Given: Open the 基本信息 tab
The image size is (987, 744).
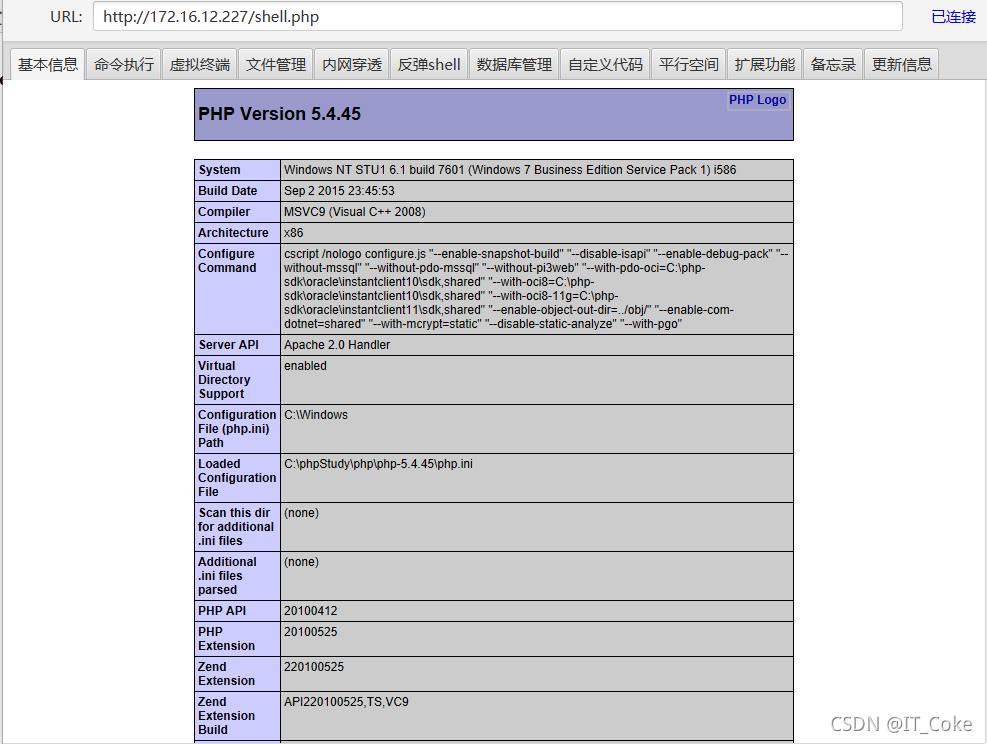Looking at the screenshot, I should pos(47,64).
